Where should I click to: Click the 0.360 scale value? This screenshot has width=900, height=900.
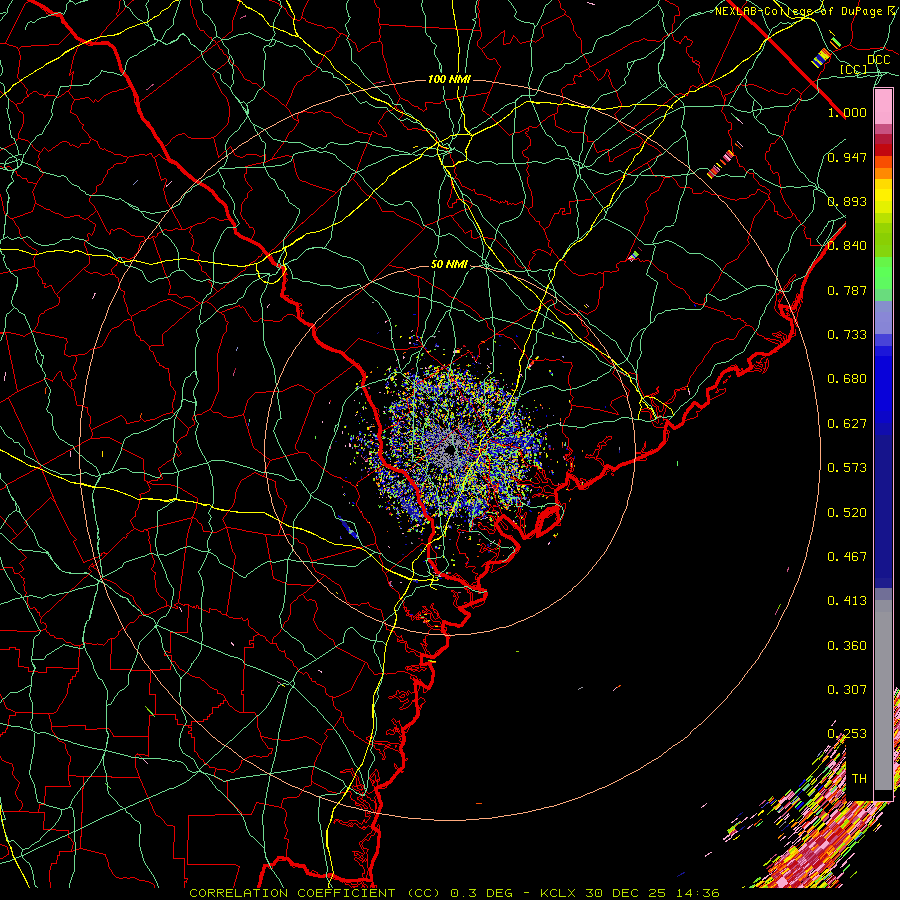(847, 646)
